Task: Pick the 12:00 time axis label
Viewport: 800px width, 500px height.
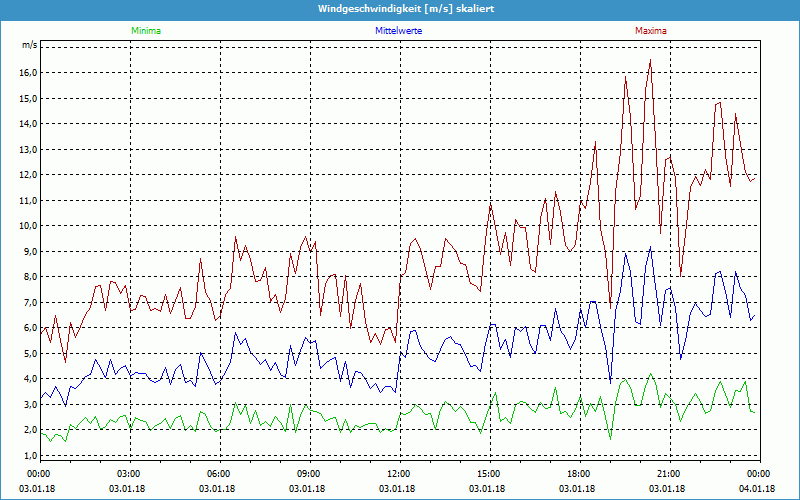Action: click(x=399, y=473)
